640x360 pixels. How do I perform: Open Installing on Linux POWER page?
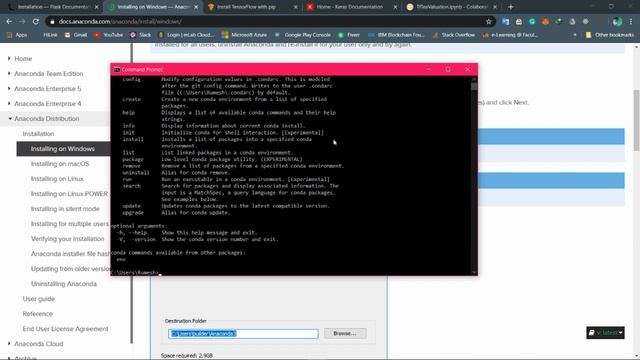[69, 194]
